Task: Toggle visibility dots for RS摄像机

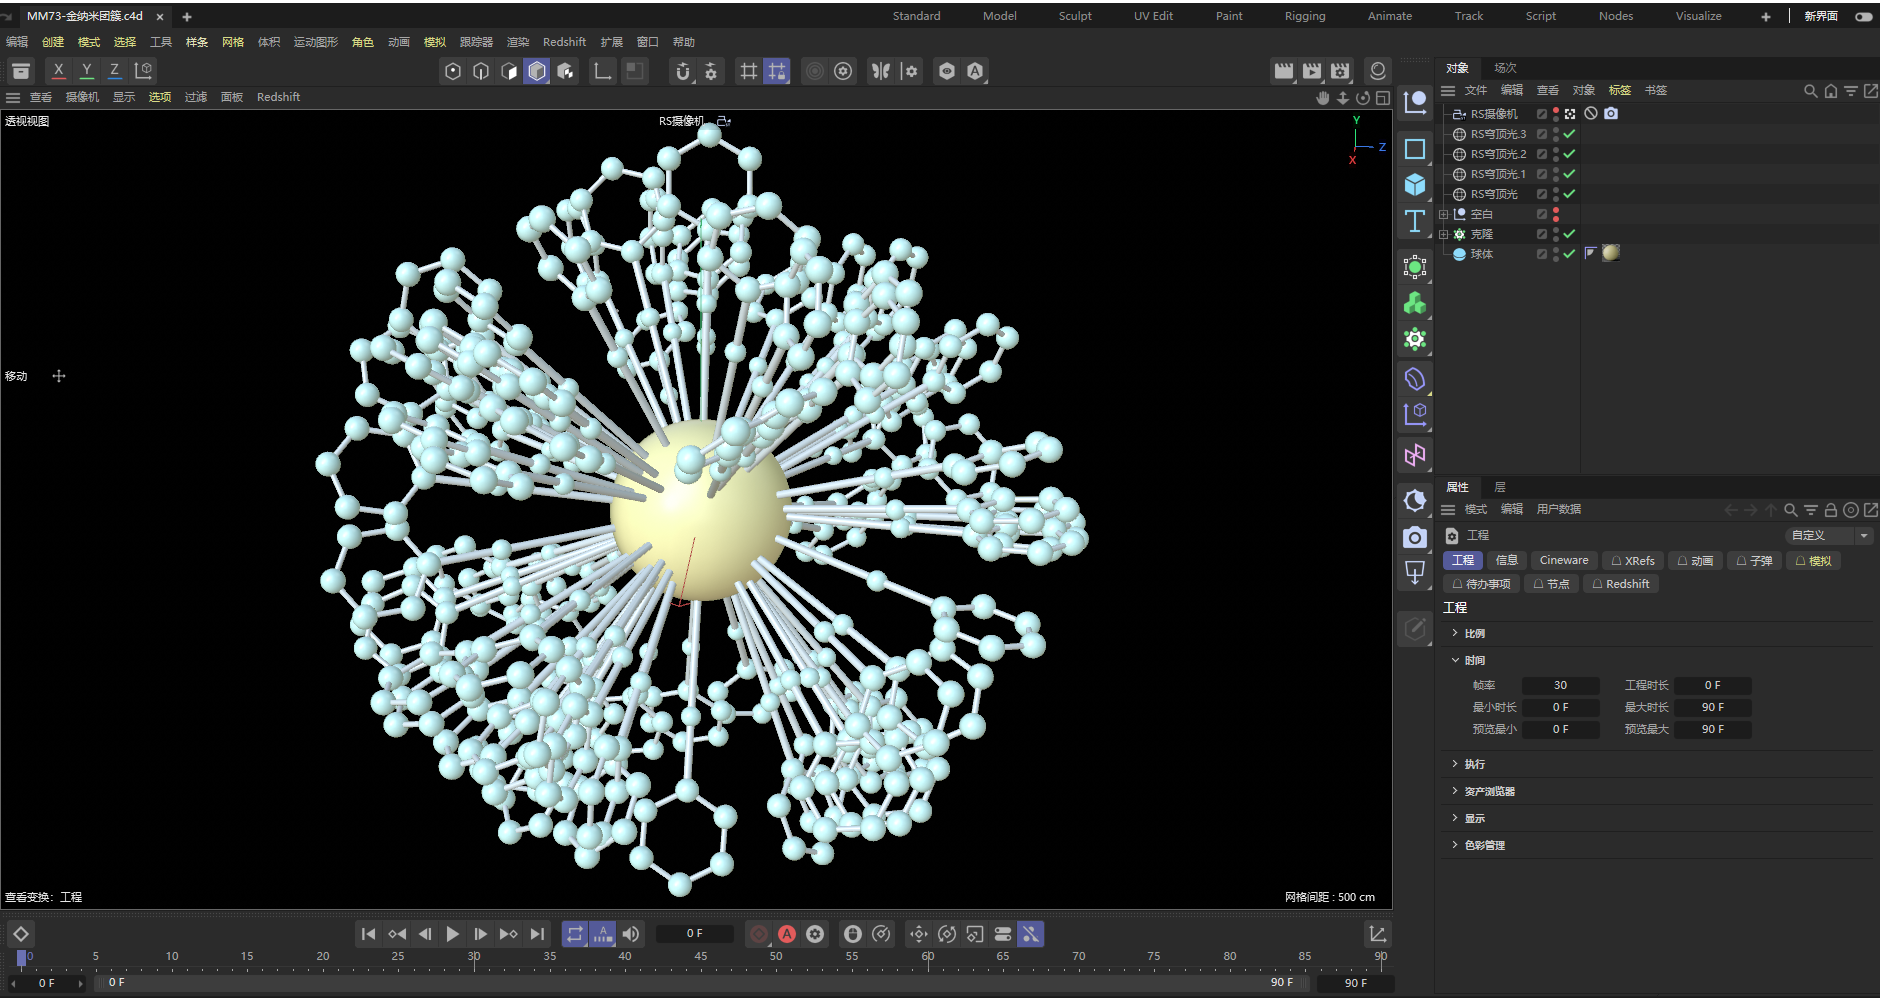Action: tap(1556, 114)
